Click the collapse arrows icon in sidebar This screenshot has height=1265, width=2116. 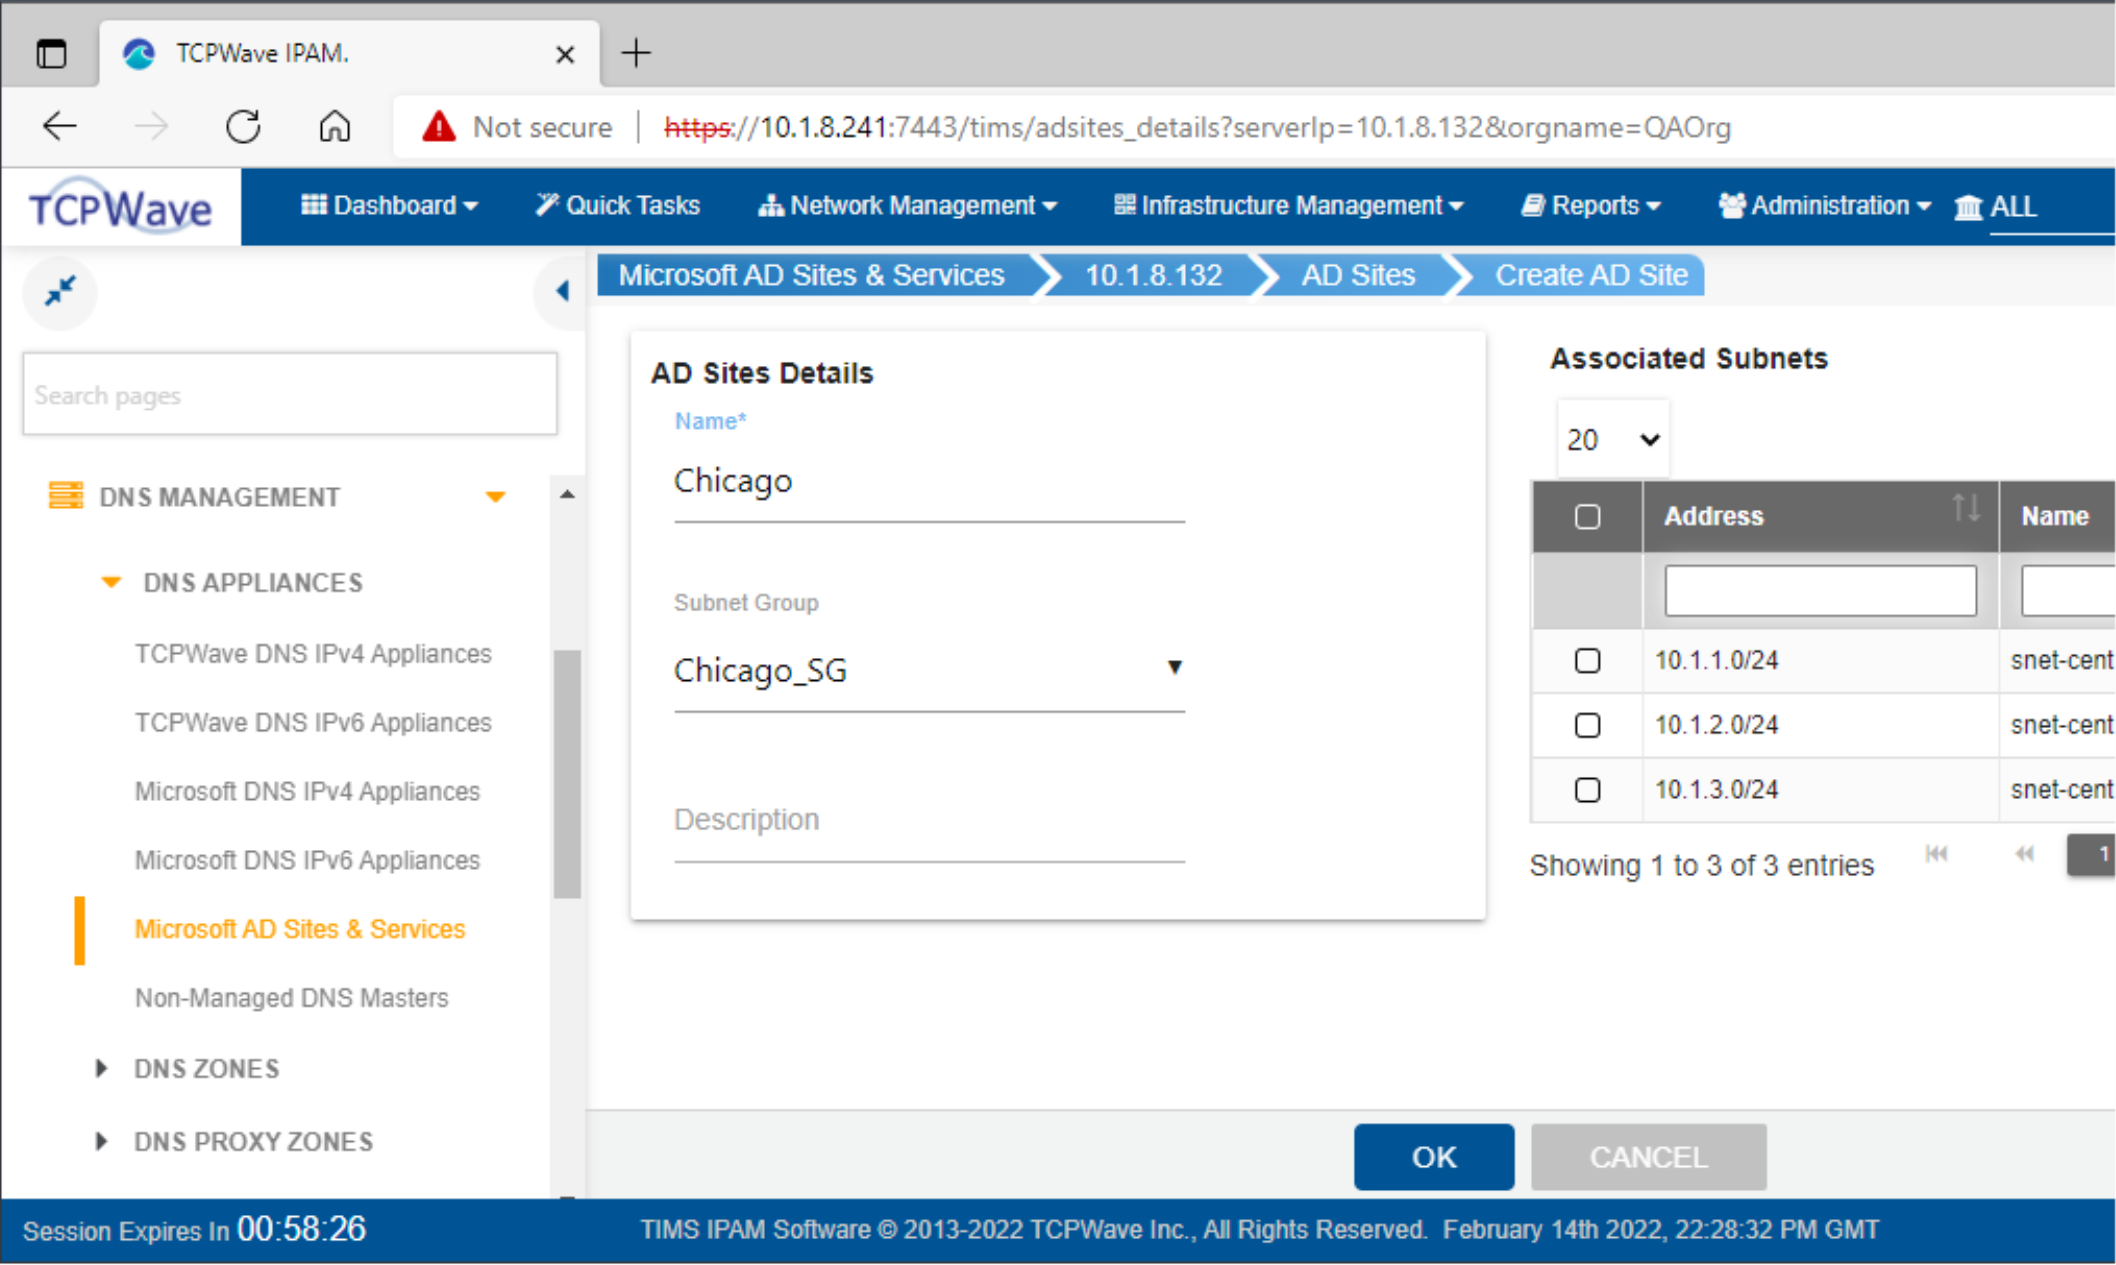[x=60, y=291]
